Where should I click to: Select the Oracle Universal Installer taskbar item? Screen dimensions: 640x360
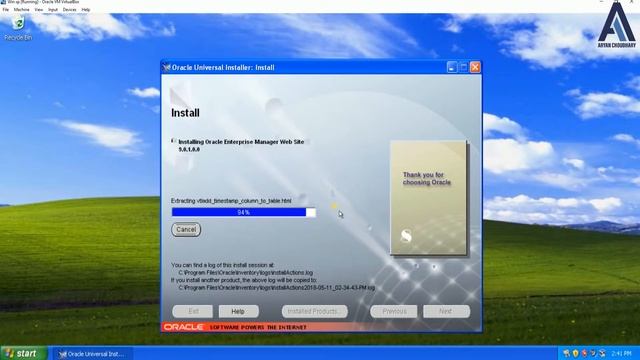tap(93, 354)
